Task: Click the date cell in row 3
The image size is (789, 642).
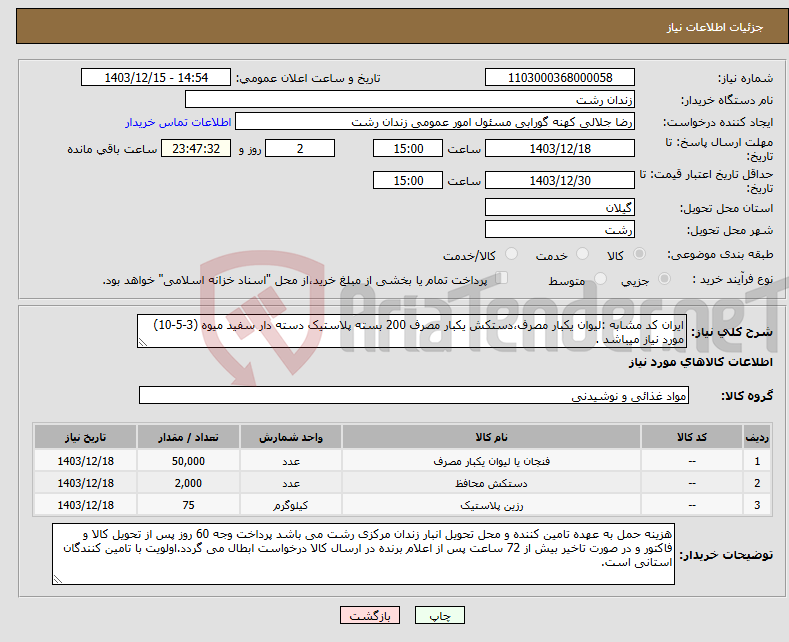Action: [x=86, y=505]
